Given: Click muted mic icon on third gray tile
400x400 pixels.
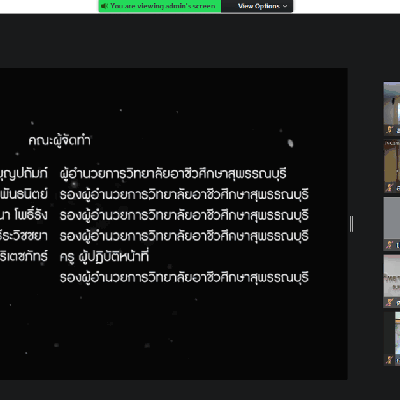Looking at the screenshot, I should pyautogui.click(x=389, y=245).
